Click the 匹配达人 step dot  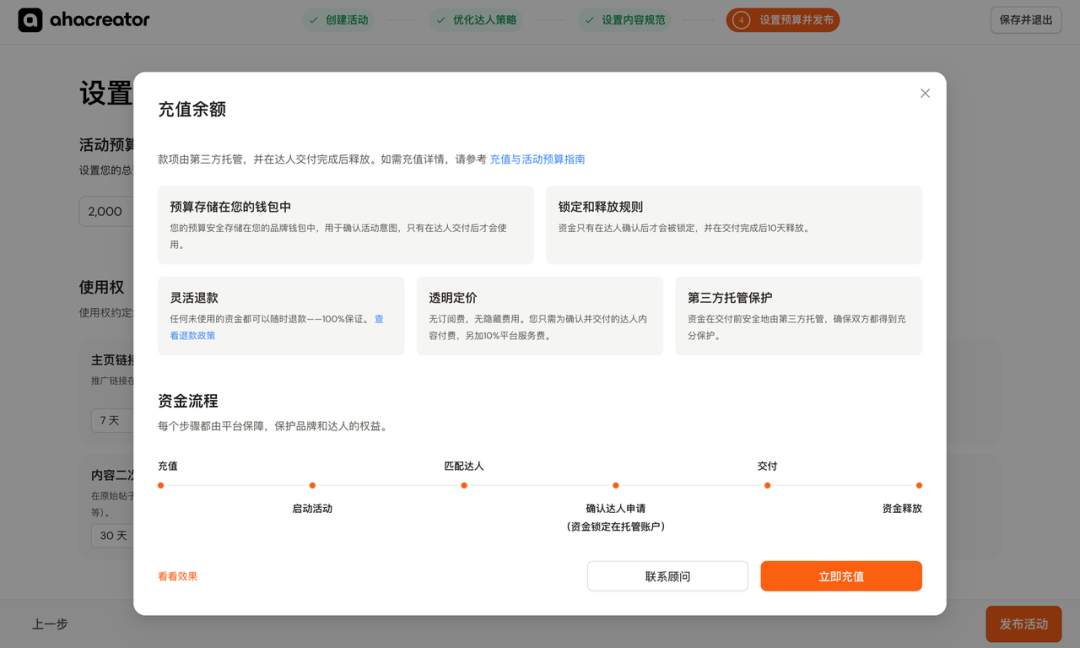pos(464,485)
